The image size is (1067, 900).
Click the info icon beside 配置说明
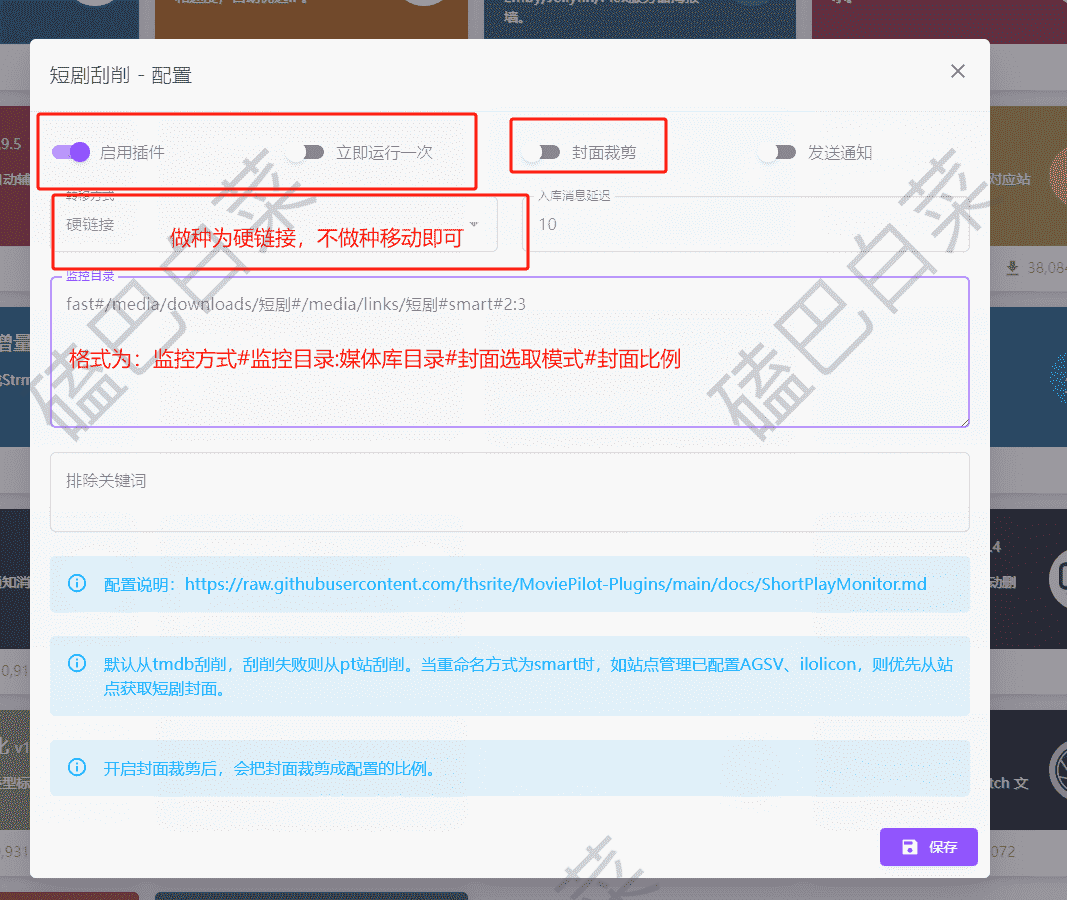(x=76, y=583)
